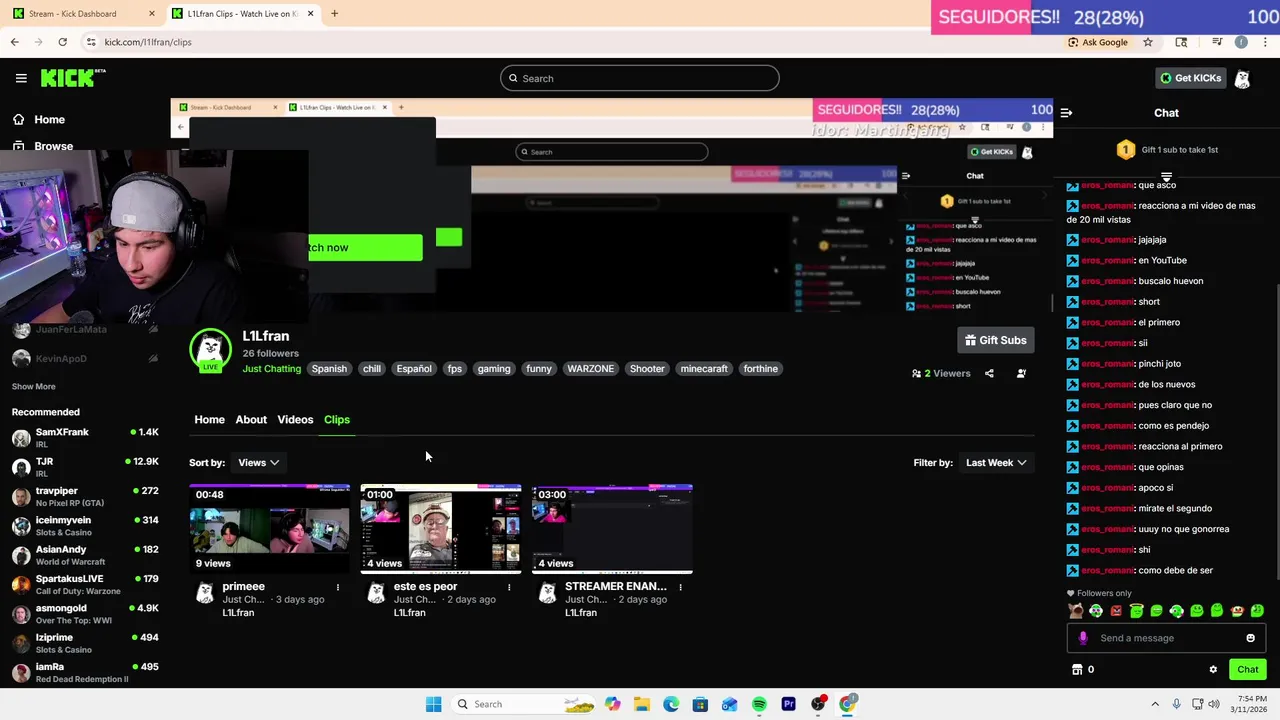The image size is (1280, 720).
Task: Click the share icon near Viewers
Action: coord(989,373)
